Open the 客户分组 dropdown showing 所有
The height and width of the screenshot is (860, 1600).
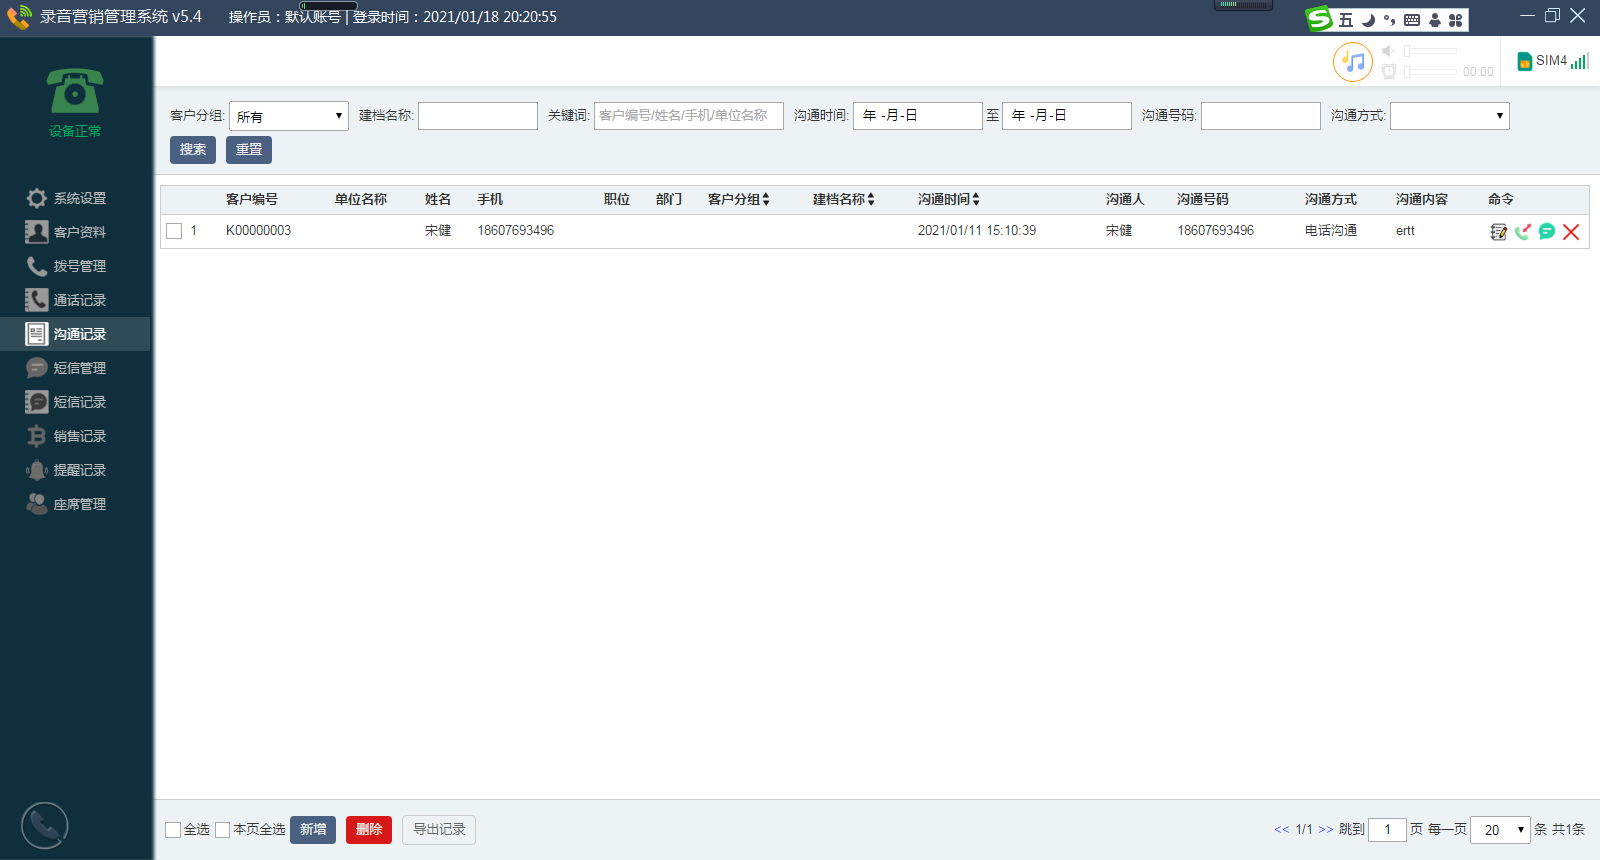[x=289, y=116]
